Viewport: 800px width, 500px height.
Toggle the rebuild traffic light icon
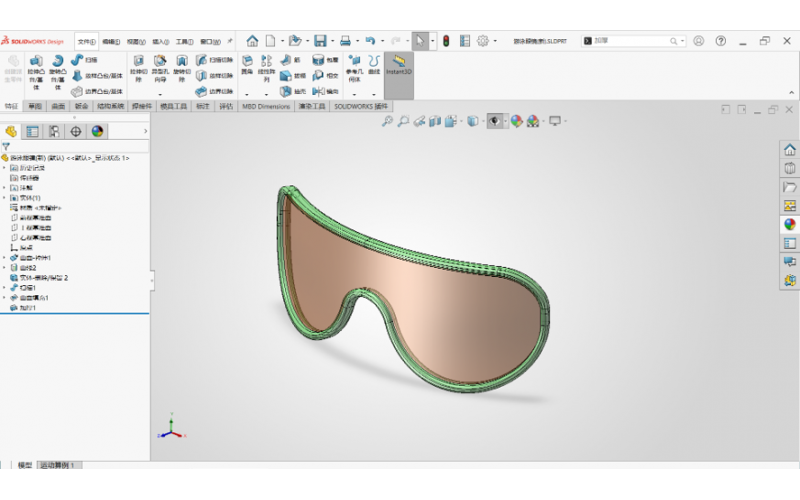tap(446, 41)
